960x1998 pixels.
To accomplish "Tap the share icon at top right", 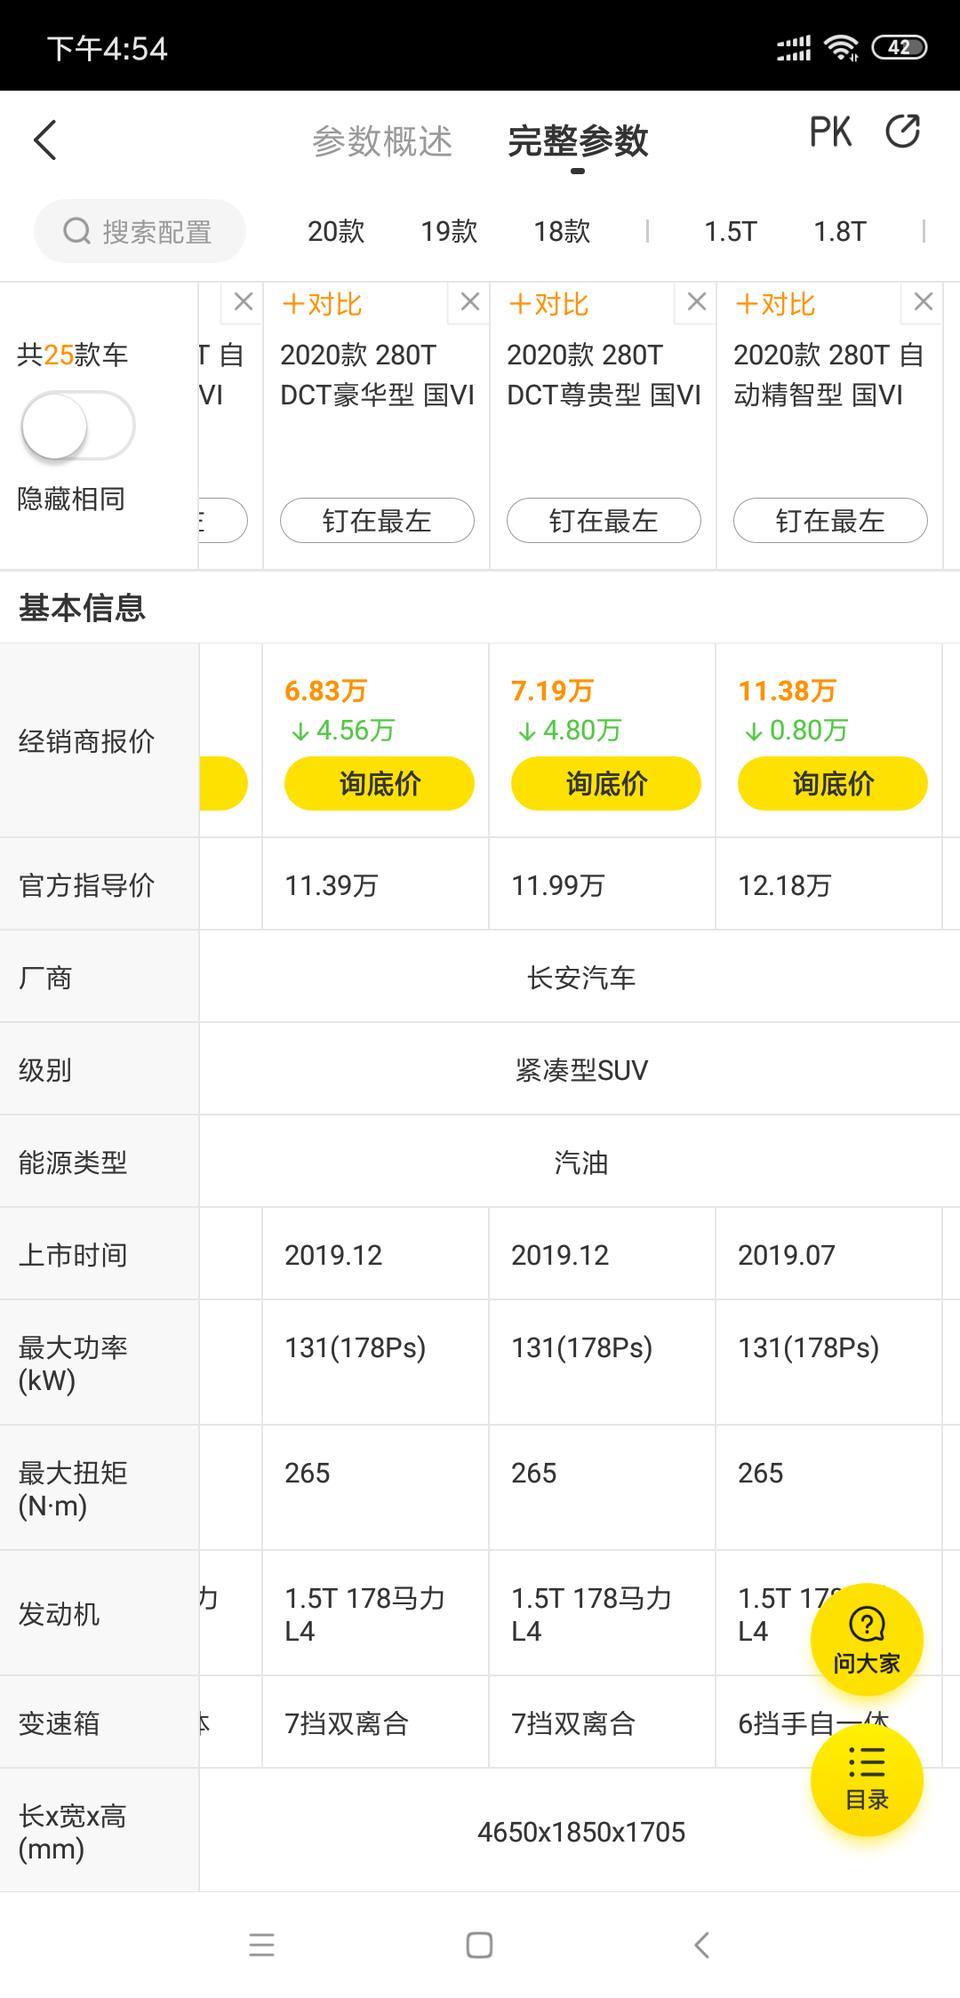I will pyautogui.click(x=903, y=131).
